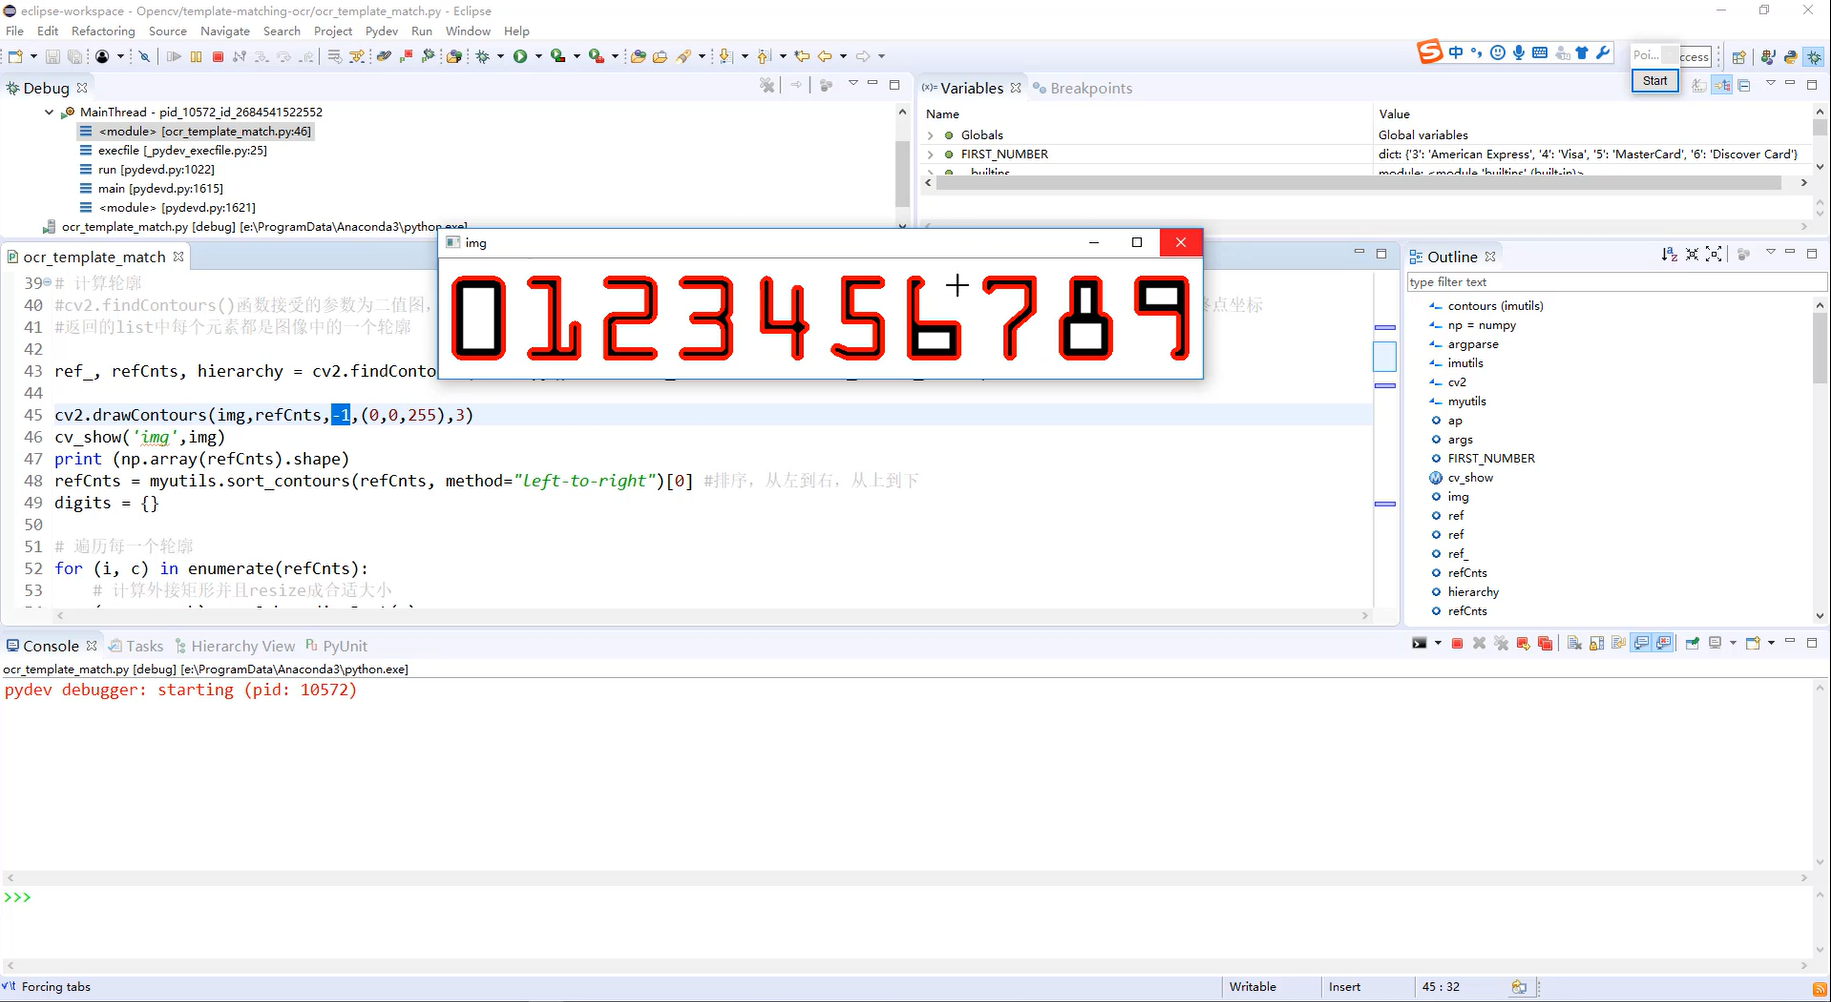This screenshot has width=1831, height=1002.
Task: Open the Debug launch dropdown arrow
Action: (500, 56)
